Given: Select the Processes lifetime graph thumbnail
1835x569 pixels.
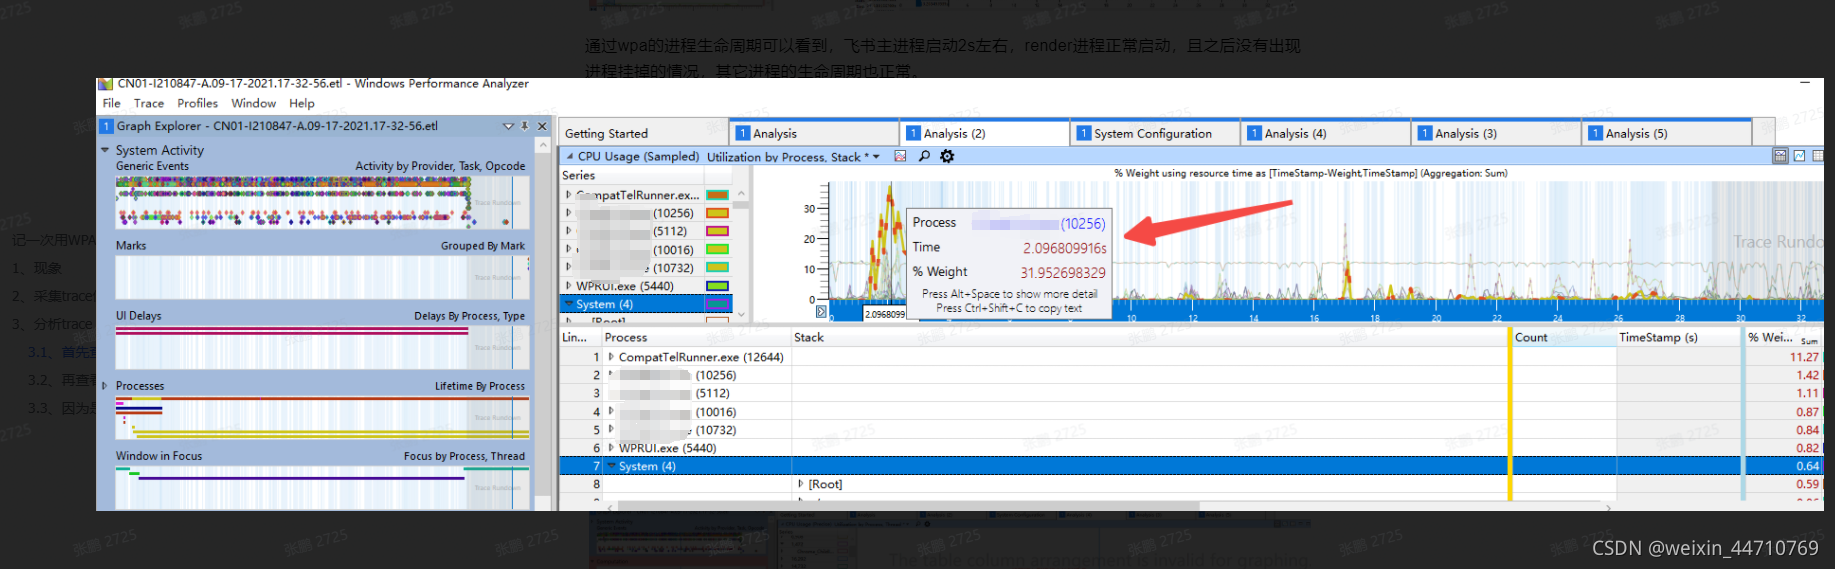Looking at the screenshot, I should point(322,417).
